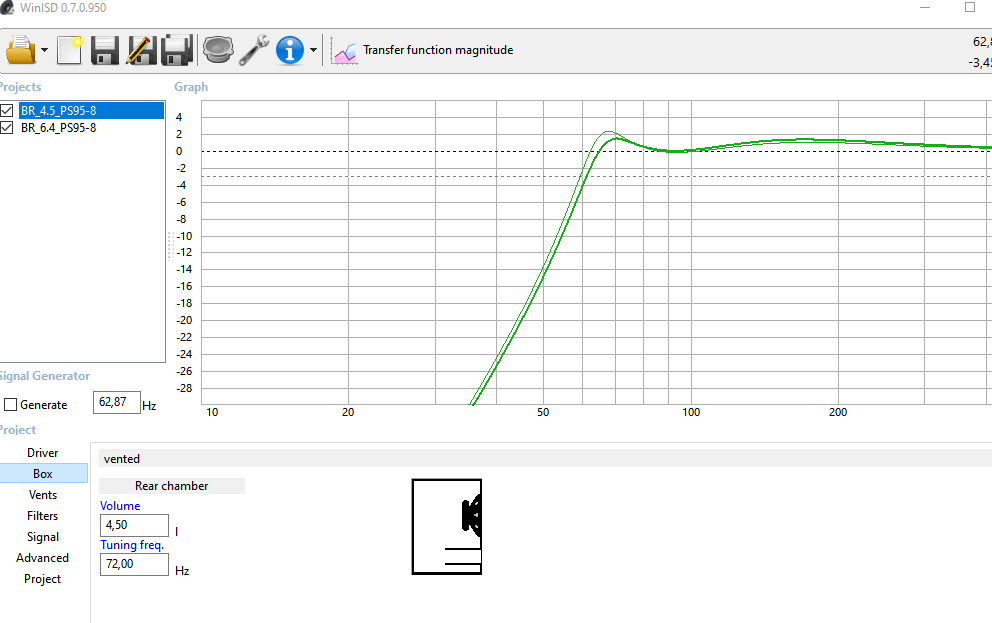Maximize the WinISD window
This screenshot has height=623, width=992.
(970, 8)
